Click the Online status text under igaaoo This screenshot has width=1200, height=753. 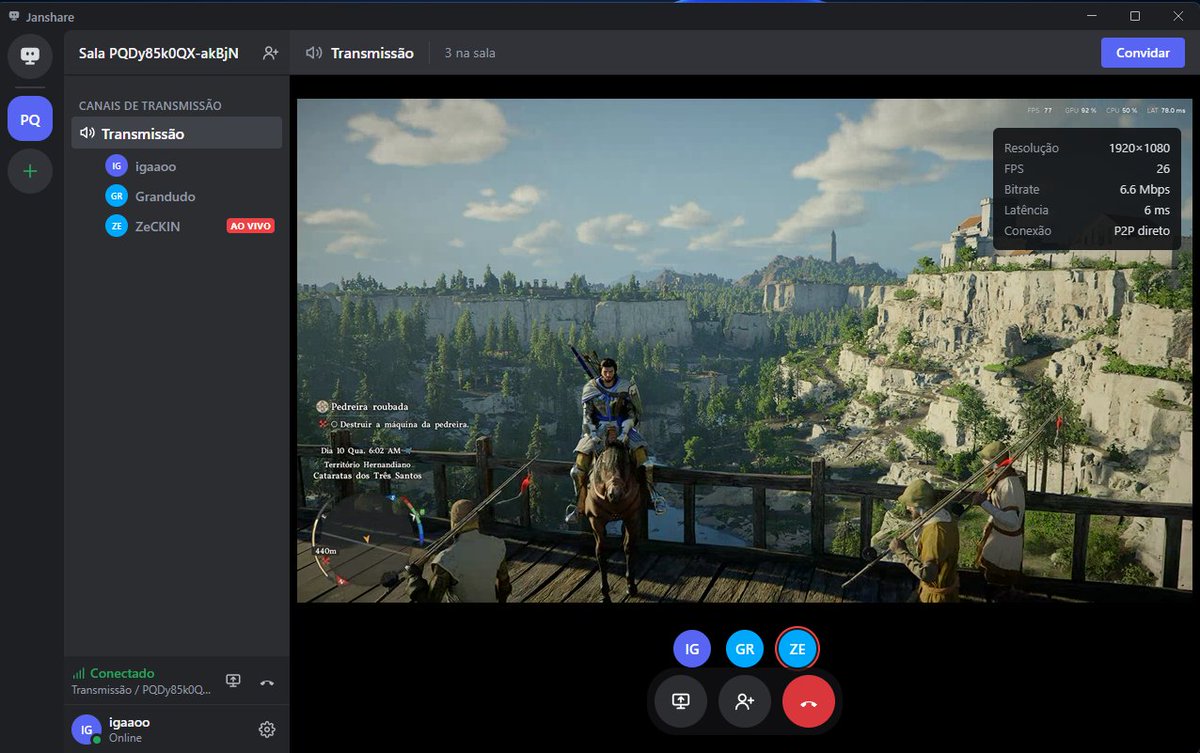click(x=125, y=738)
